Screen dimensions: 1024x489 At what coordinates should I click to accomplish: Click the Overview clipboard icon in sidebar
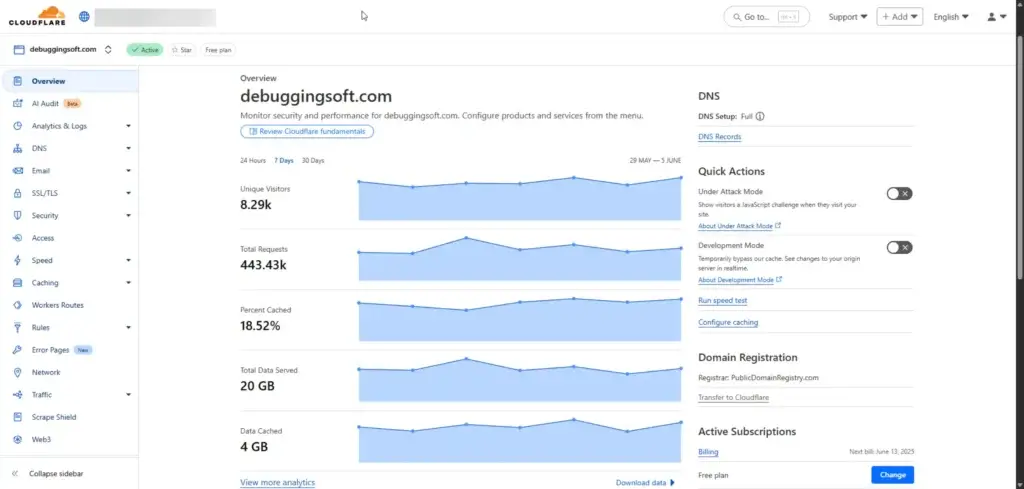(18, 82)
